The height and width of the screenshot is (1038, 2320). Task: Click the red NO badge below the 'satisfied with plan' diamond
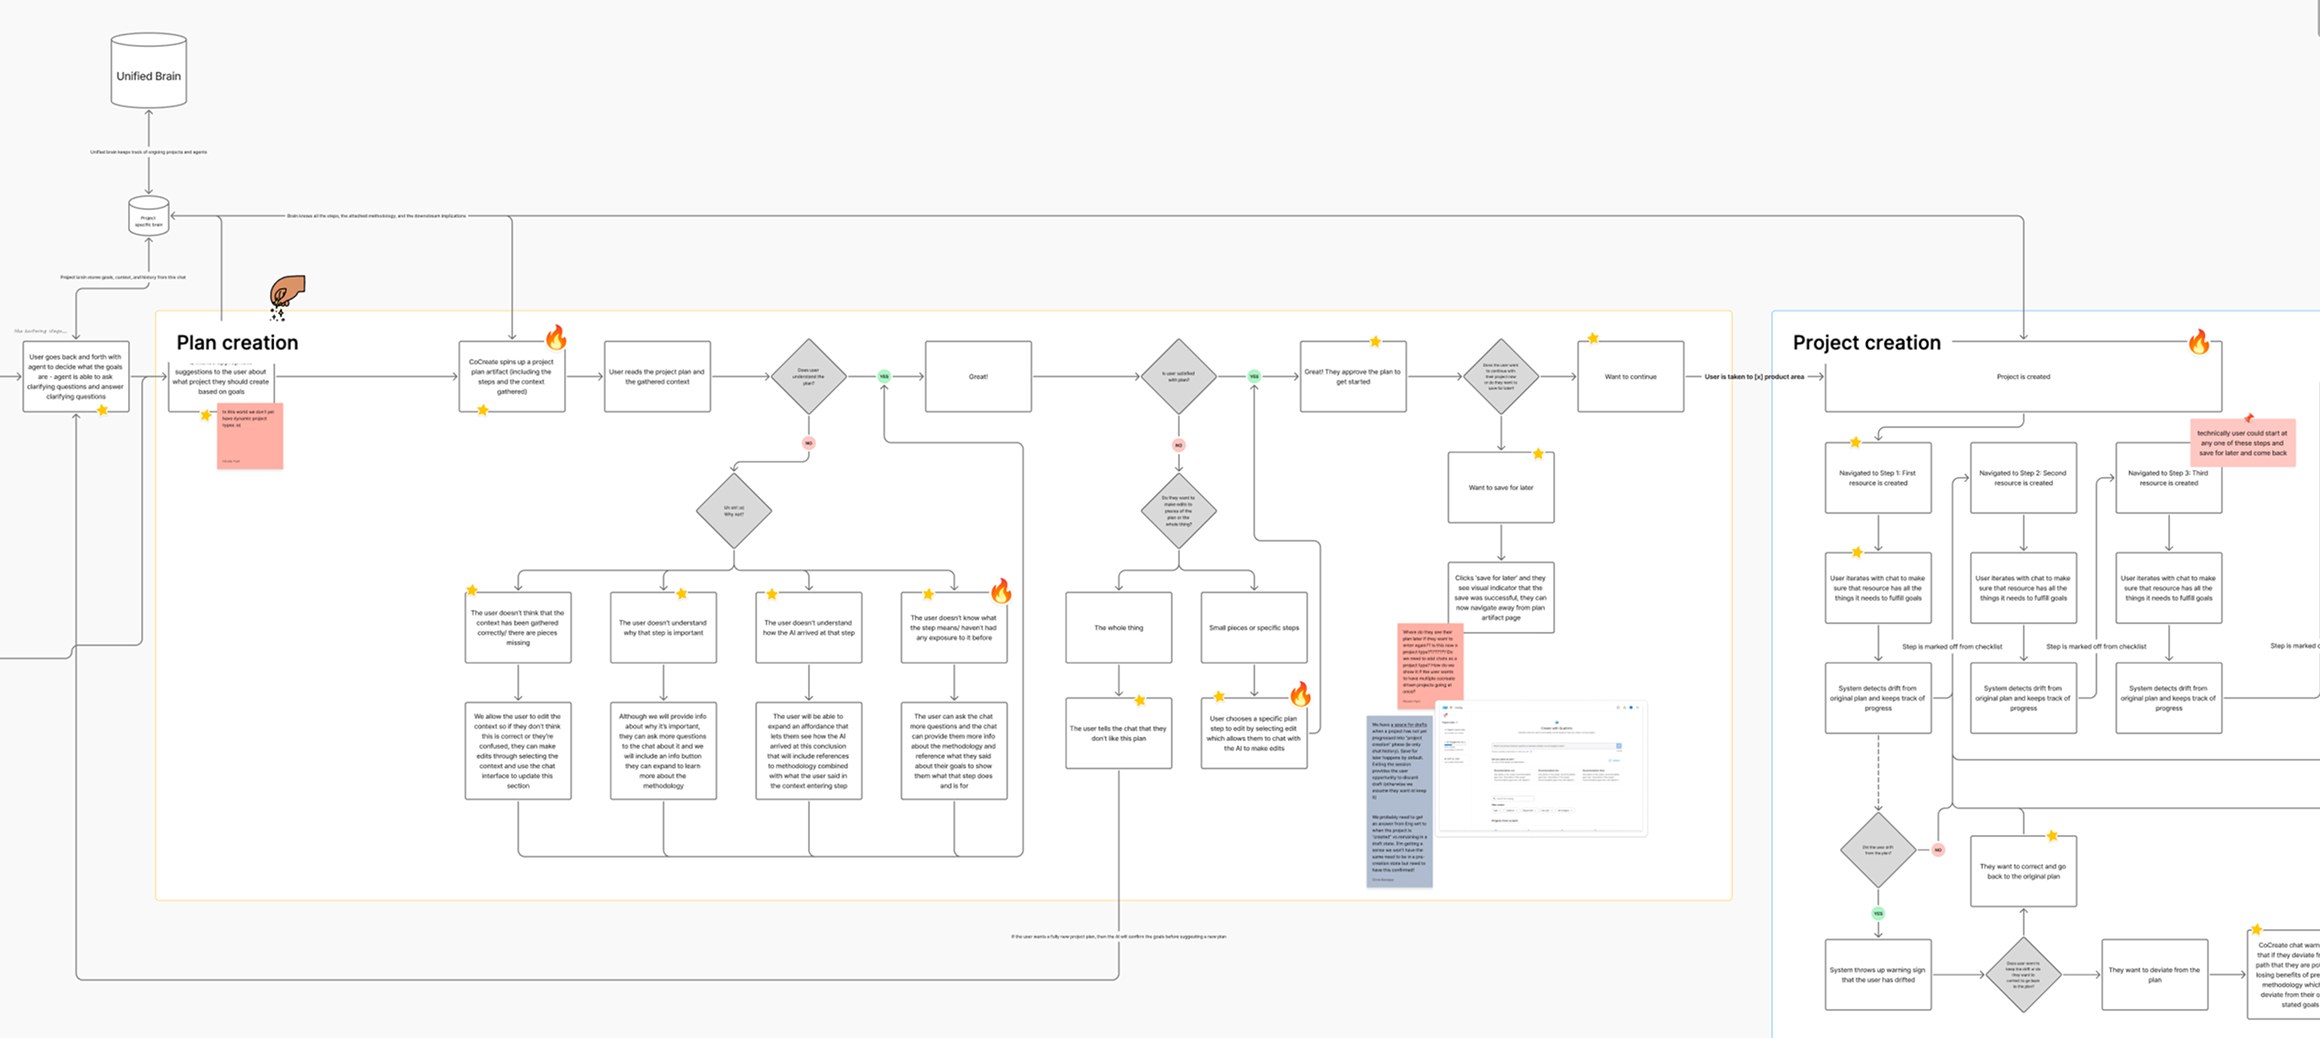click(x=1179, y=445)
